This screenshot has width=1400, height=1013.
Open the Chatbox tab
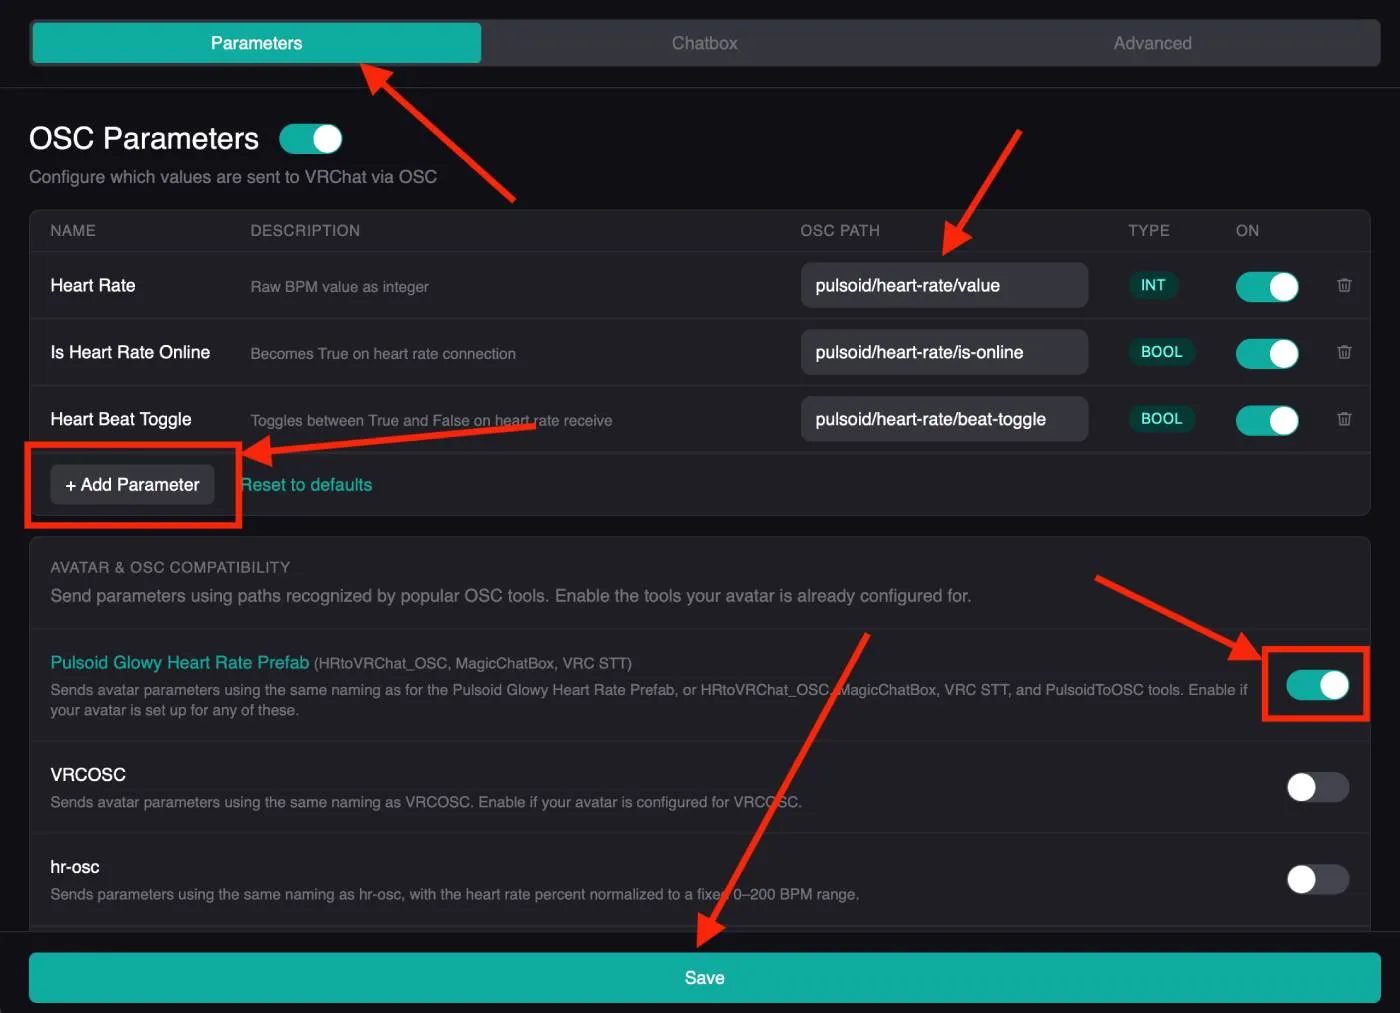tap(705, 43)
